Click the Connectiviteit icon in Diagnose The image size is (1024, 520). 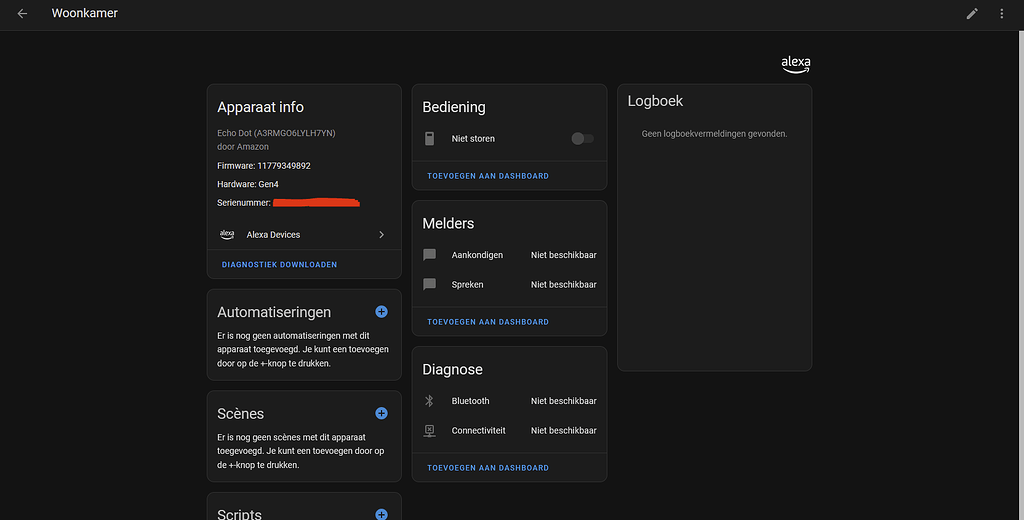[429, 431]
